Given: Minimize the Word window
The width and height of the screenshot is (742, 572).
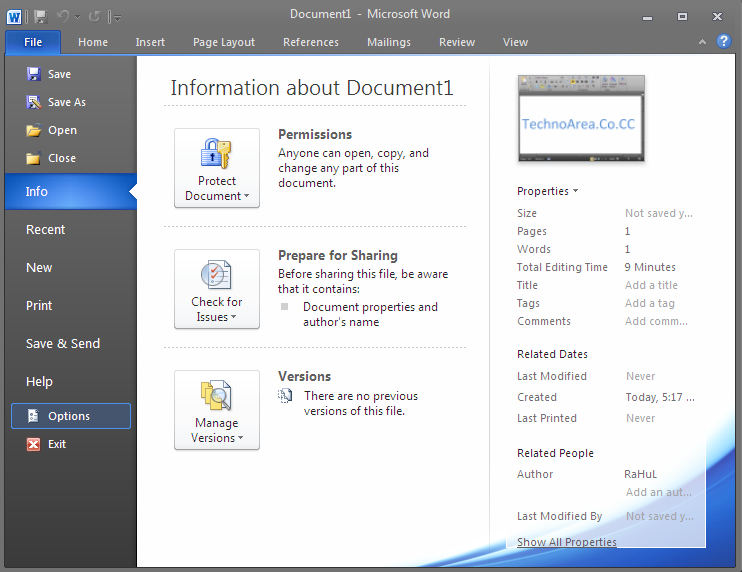Looking at the screenshot, I should [x=647, y=18].
